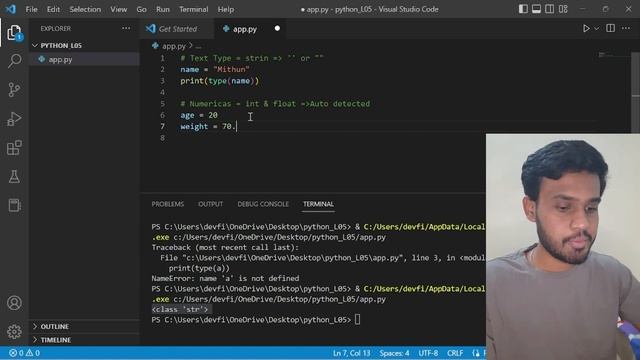Open the Extensions view
640x360 pixels.
coord(14,148)
